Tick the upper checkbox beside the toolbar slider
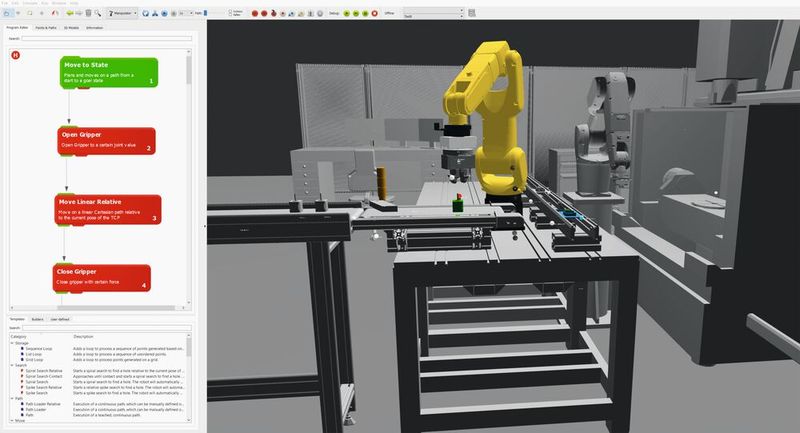The width and height of the screenshot is (800, 433). point(230,11)
